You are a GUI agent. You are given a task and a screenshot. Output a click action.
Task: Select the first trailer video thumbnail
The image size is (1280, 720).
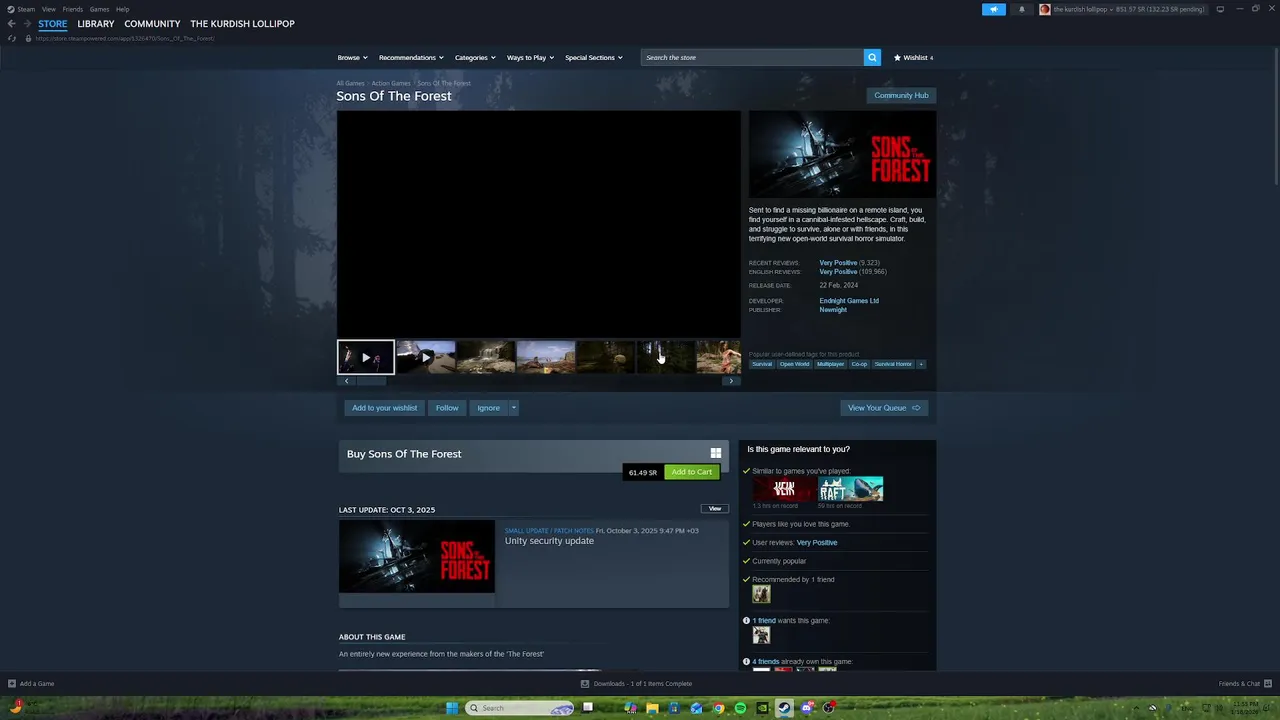(366, 357)
